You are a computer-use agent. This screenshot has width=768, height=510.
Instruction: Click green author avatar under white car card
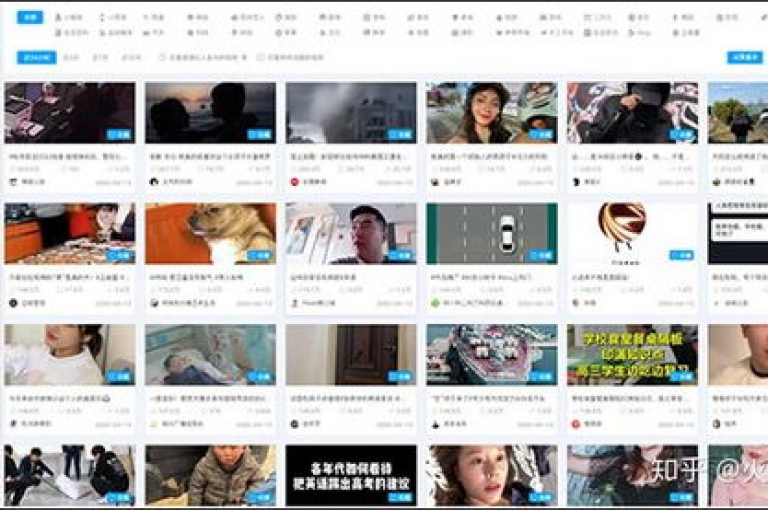(x=435, y=303)
